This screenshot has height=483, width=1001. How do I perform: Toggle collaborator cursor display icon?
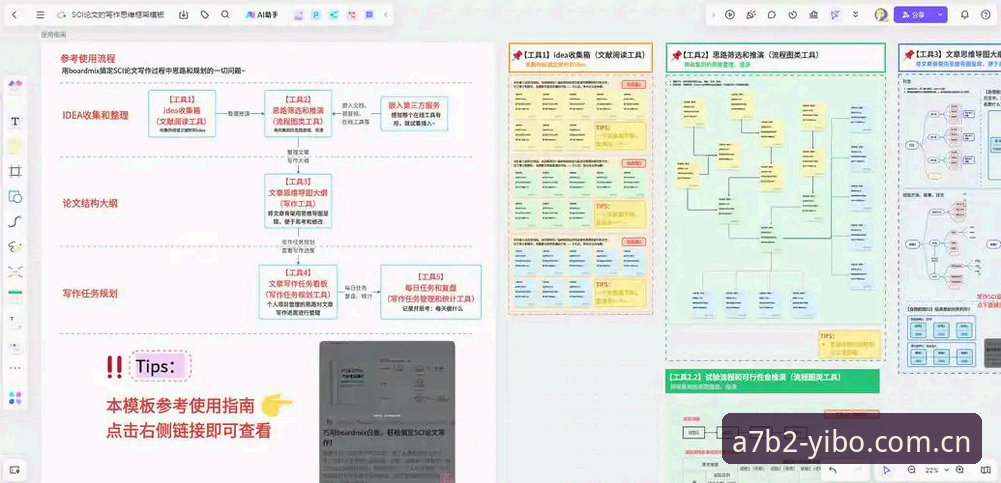(x=834, y=15)
